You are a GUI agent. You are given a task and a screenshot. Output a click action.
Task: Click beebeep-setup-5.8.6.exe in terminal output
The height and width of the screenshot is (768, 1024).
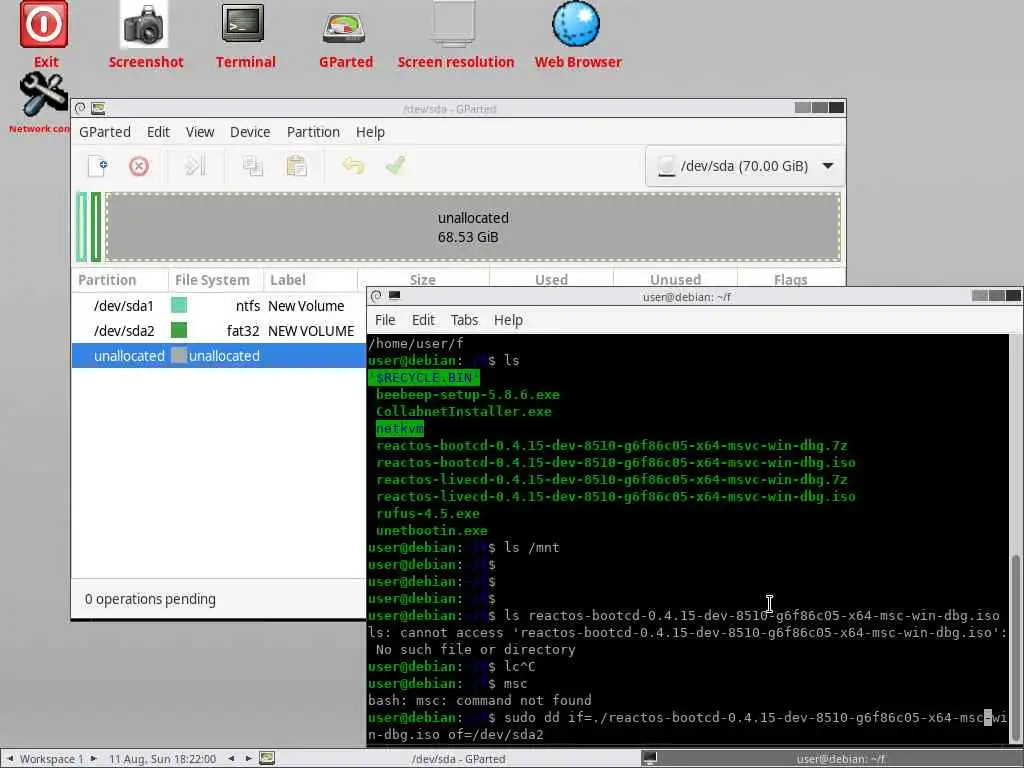468,394
